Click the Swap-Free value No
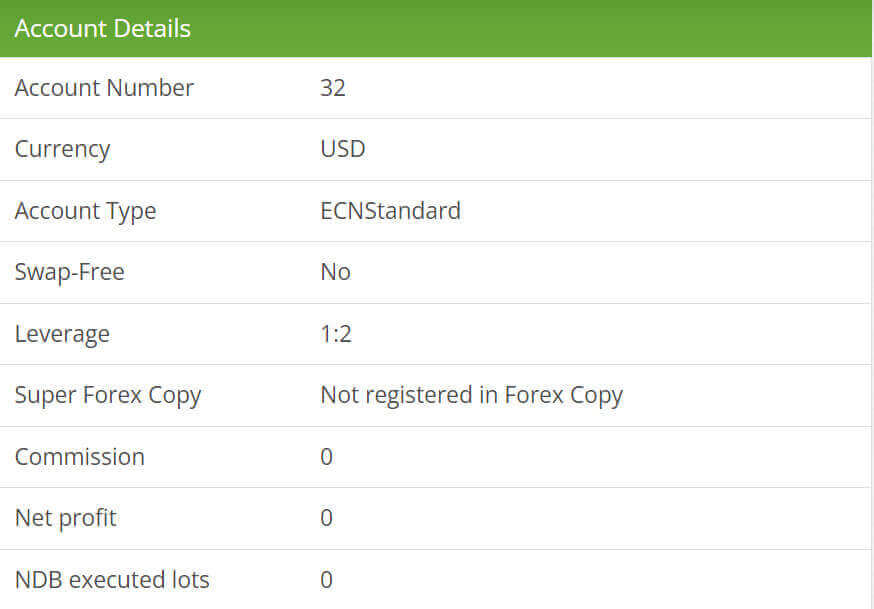 [335, 272]
